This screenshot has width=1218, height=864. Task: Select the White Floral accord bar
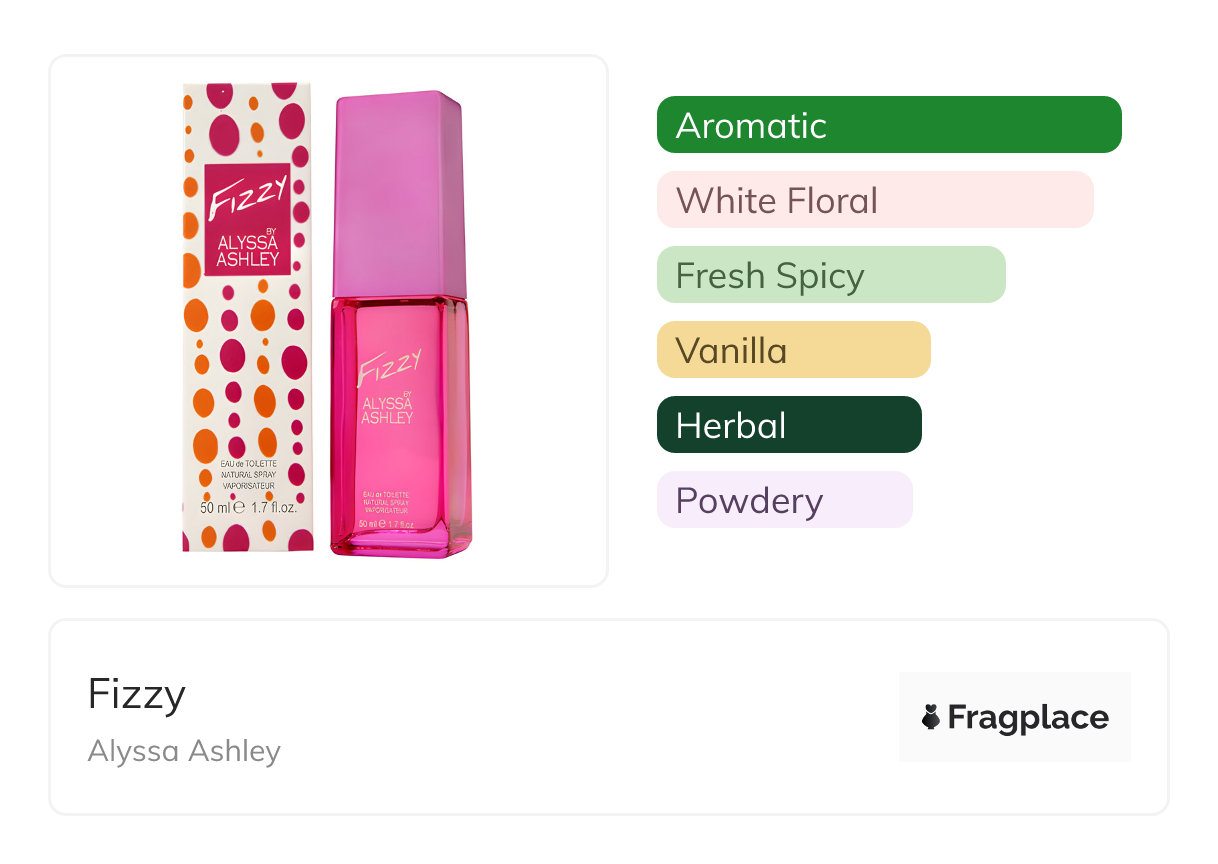tap(874, 200)
